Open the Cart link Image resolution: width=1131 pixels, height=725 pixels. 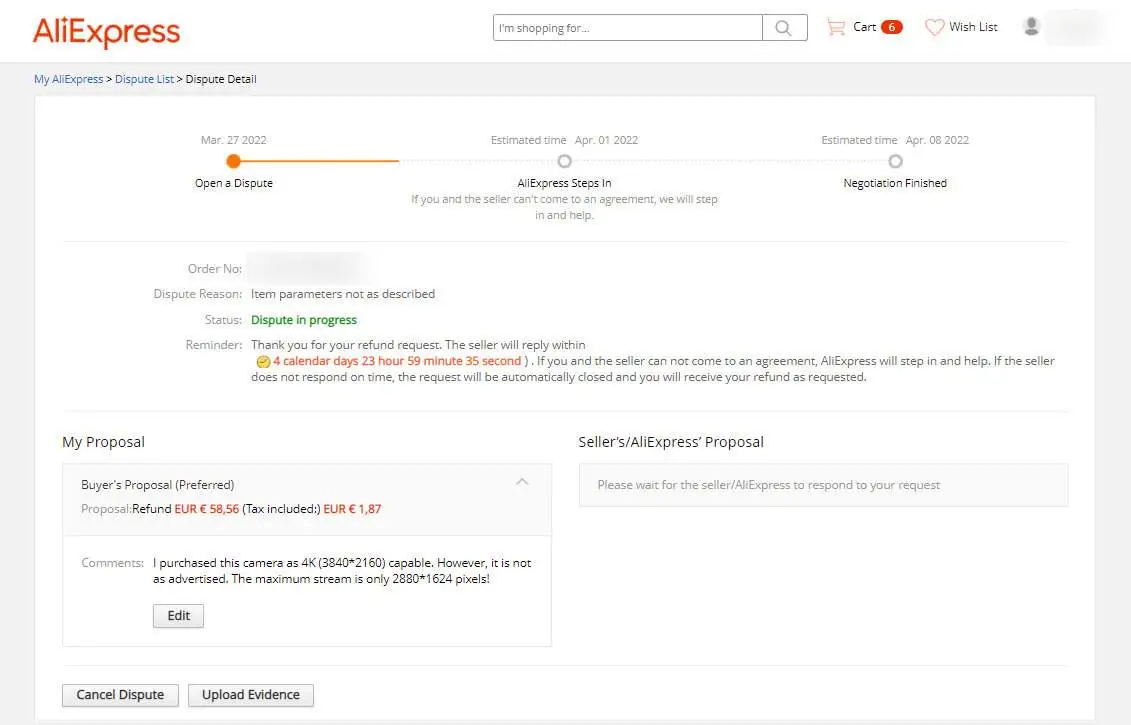point(864,27)
